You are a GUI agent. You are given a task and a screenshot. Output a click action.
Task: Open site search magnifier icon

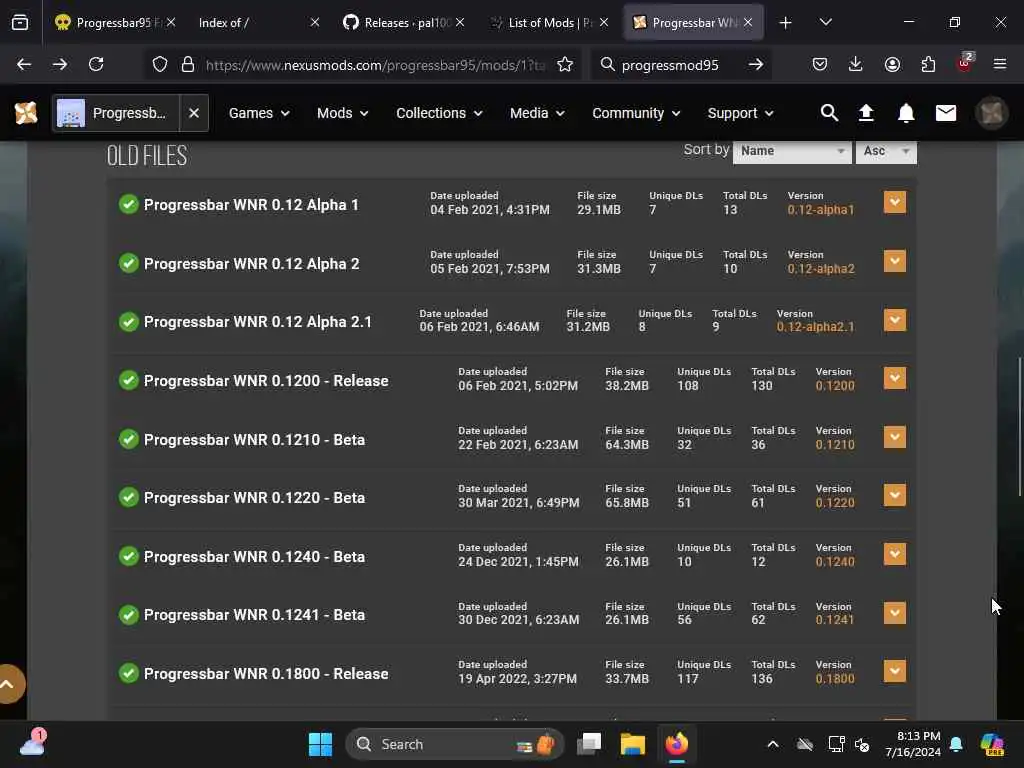(x=829, y=113)
